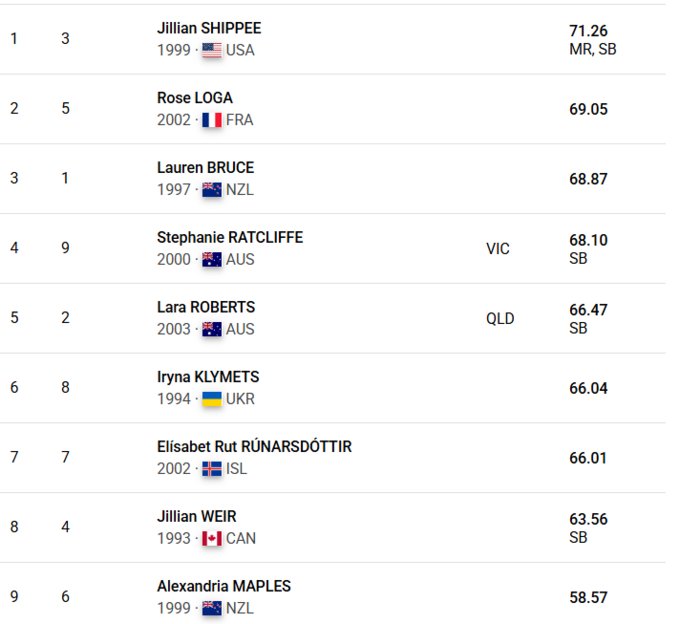Image resolution: width=680 pixels, height=624 pixels.
Task: Click the QLD state label
Action: pyautogui.click(x=500, y=319)
